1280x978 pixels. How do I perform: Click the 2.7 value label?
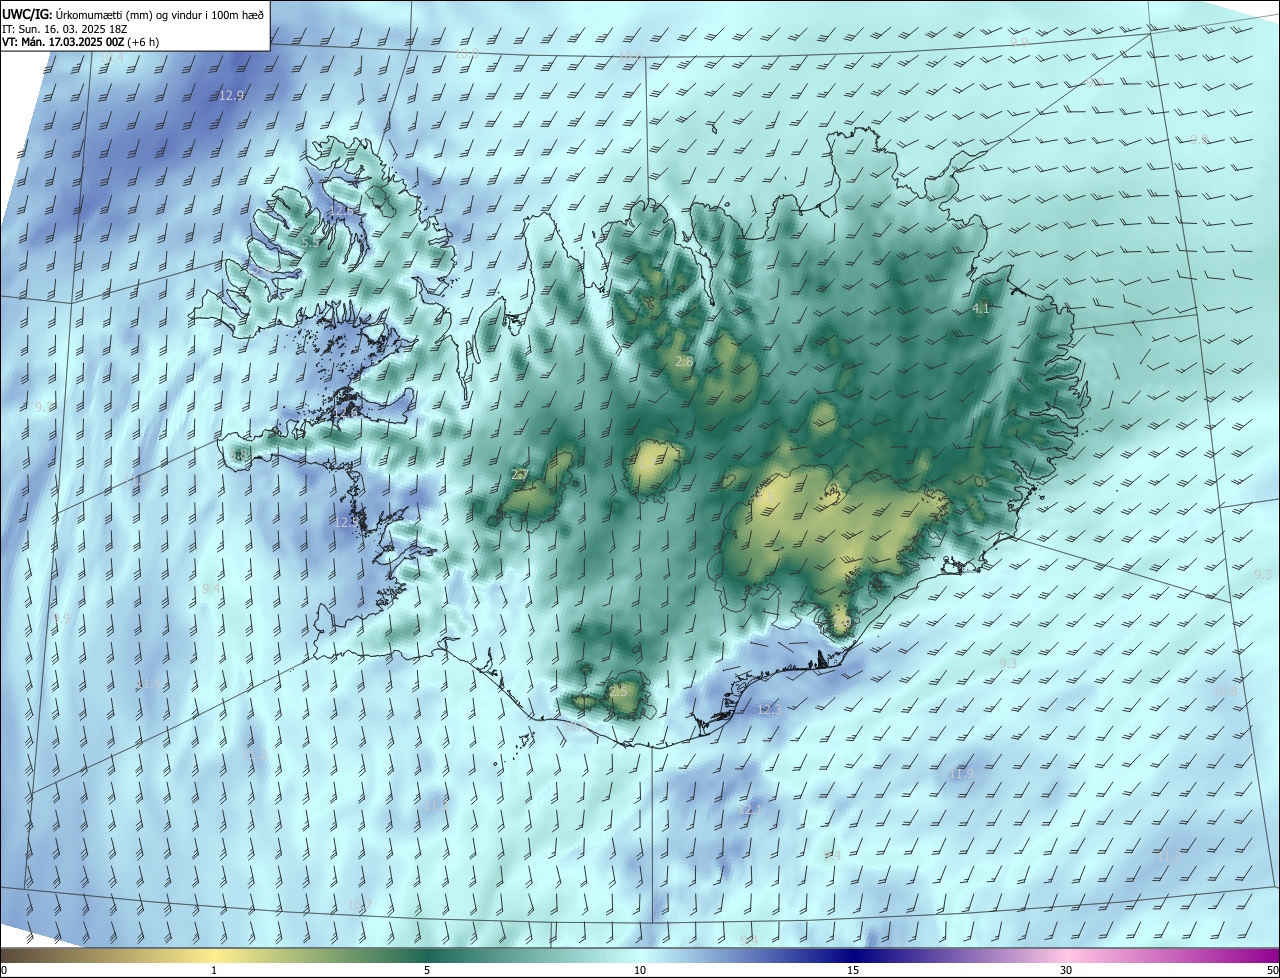pos(520,475)
